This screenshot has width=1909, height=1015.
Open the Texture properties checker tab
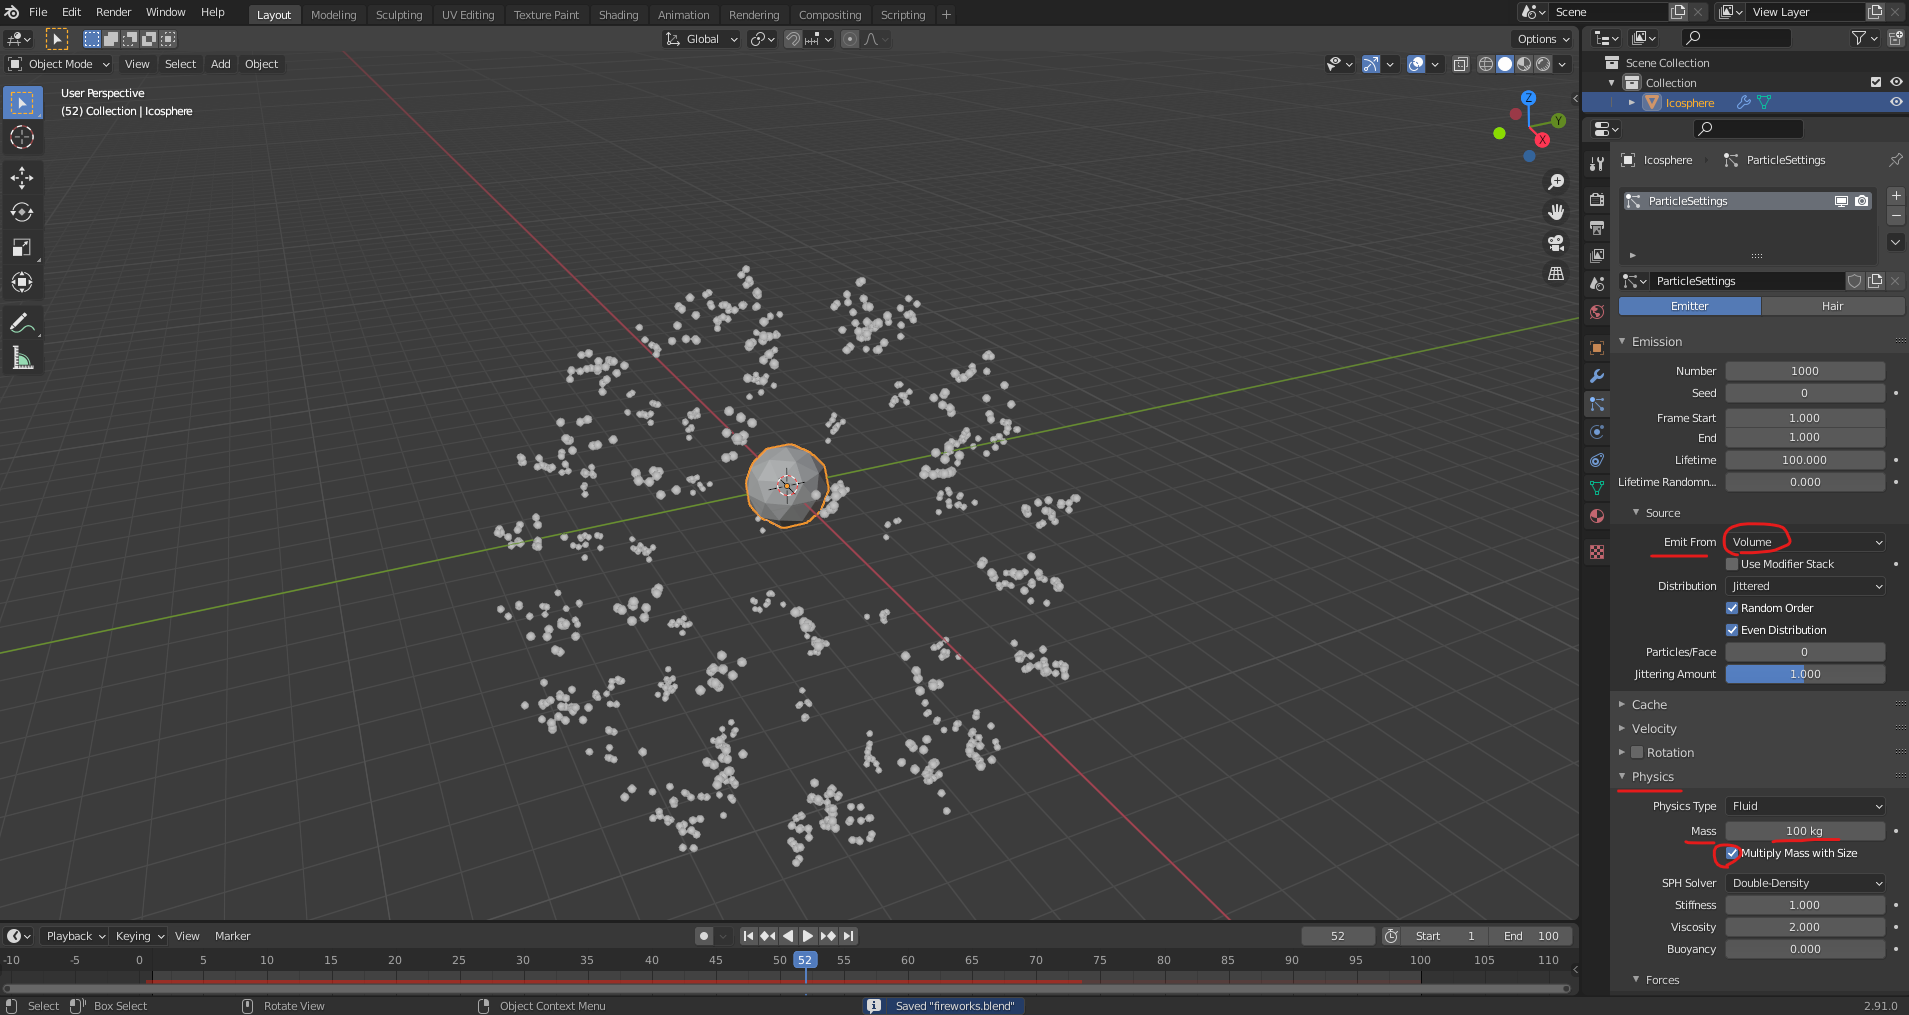point(1597,552)
